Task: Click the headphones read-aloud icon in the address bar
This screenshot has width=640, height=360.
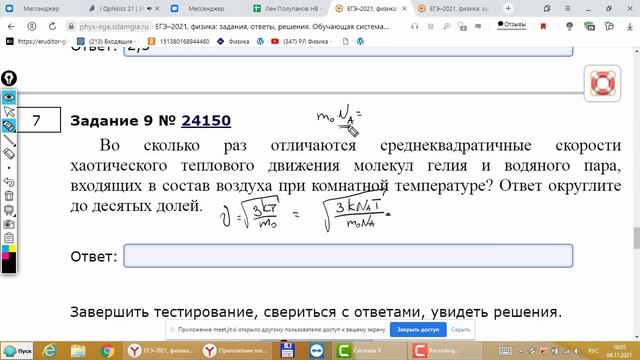Action: [415, 26]
